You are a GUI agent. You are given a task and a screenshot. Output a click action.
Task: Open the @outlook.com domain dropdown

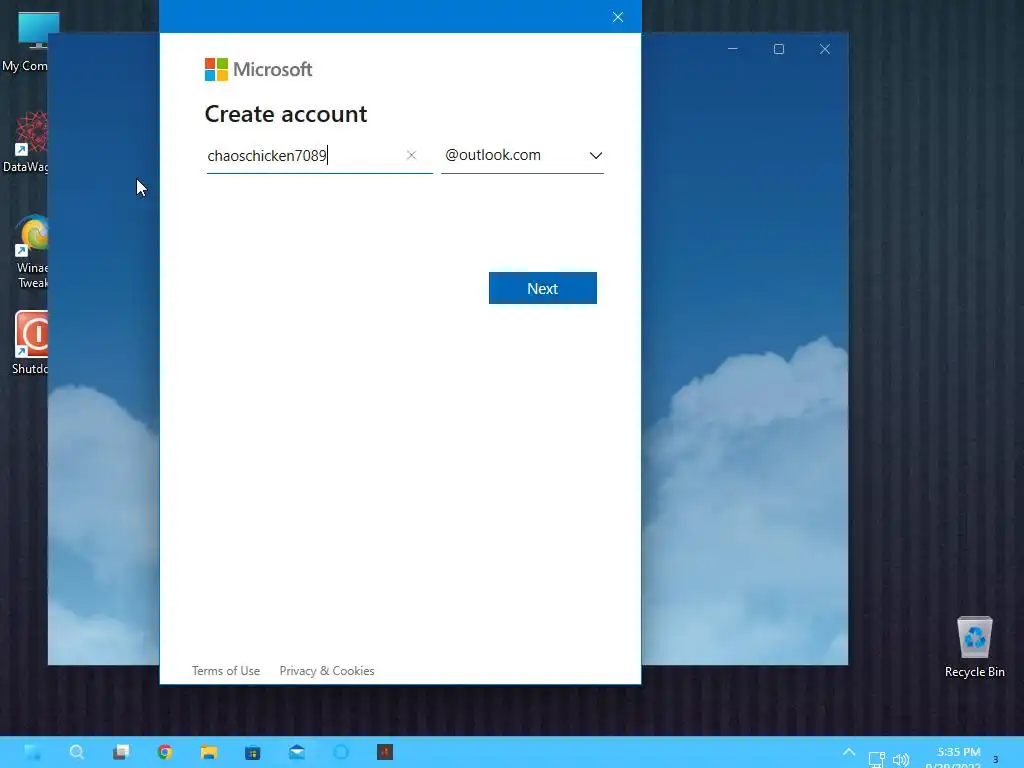[522, 155]
